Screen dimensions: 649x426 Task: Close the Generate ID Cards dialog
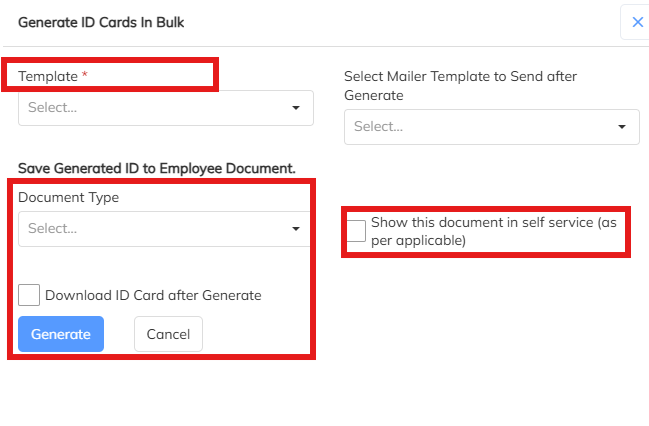point(637,22)
